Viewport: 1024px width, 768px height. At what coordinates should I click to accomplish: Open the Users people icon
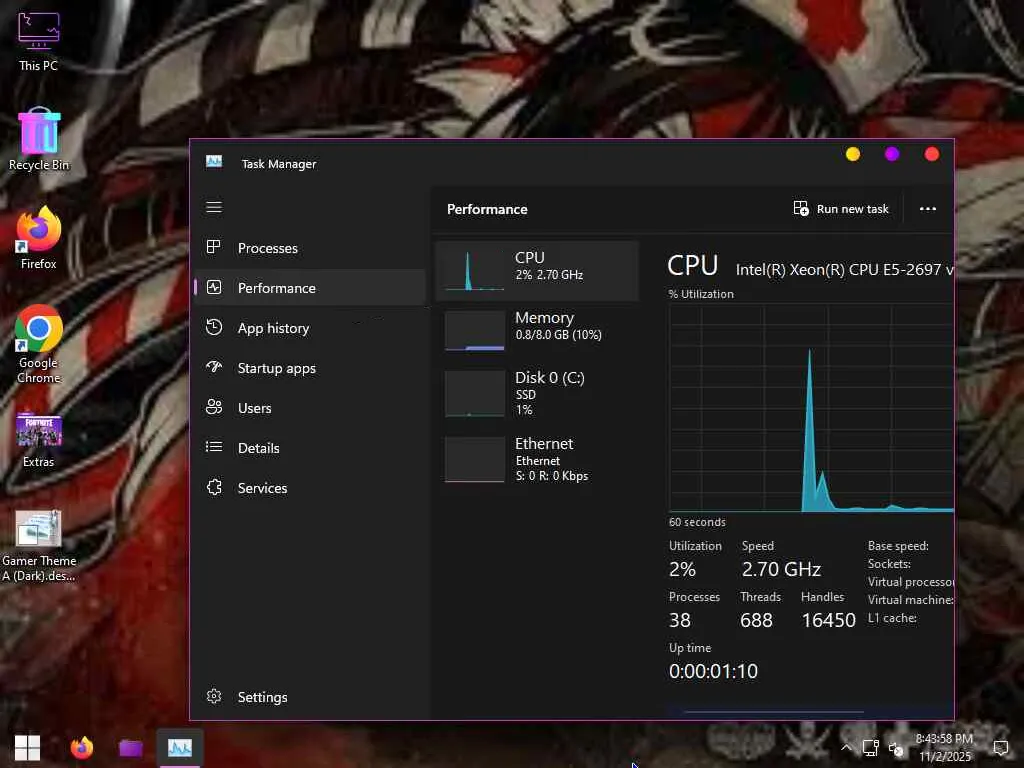pos(214,408)
